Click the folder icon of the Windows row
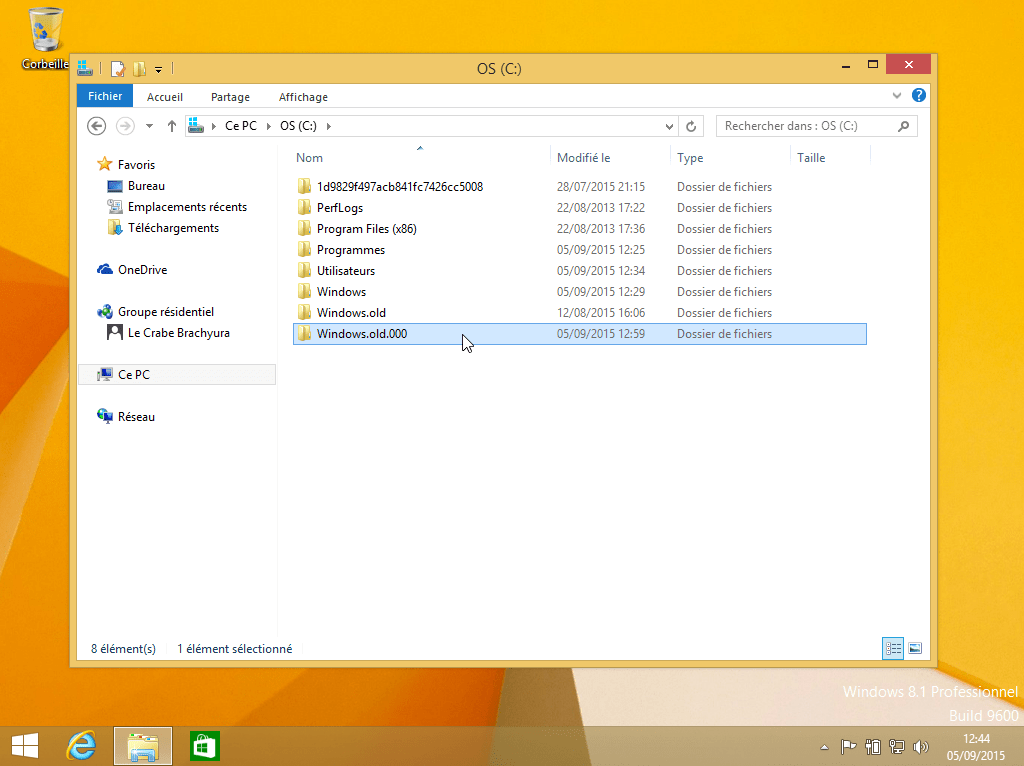The height and width of the screenshot is (766, 1024). pos(304,291)
